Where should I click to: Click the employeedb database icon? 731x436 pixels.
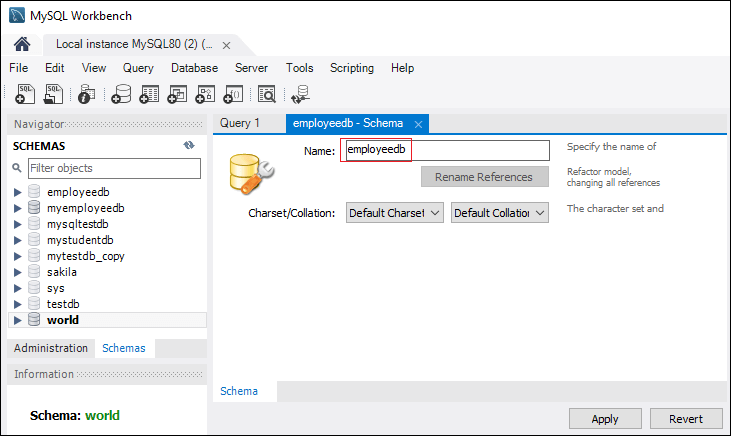click(34, 192)
